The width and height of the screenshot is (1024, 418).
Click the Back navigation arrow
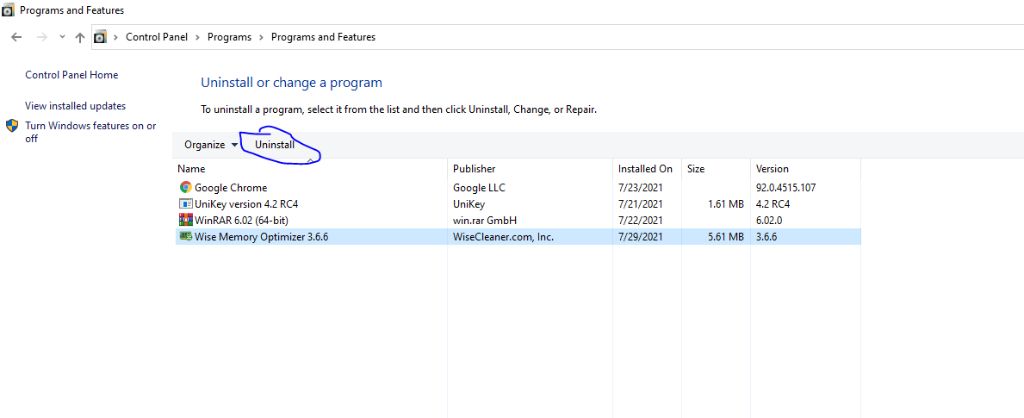click(17, 37)
